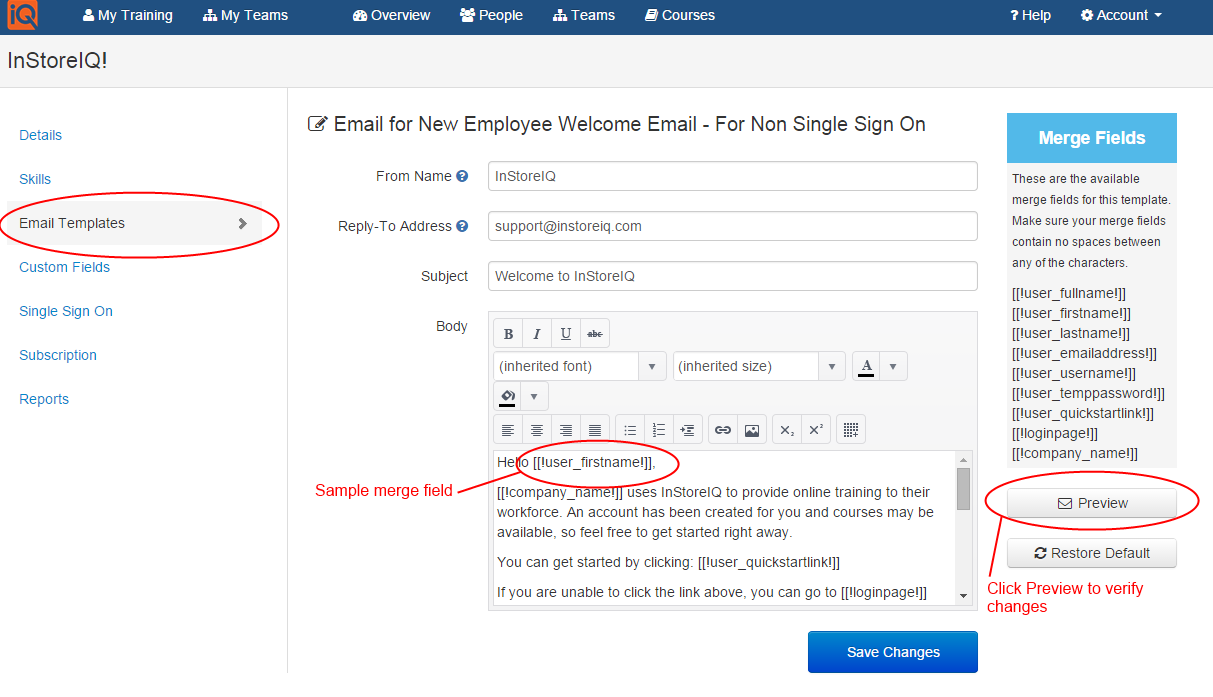The height and width of the screenshot is (697, 1213).
Task: Click the Save Changes button
Action: (x=892, y=652)
